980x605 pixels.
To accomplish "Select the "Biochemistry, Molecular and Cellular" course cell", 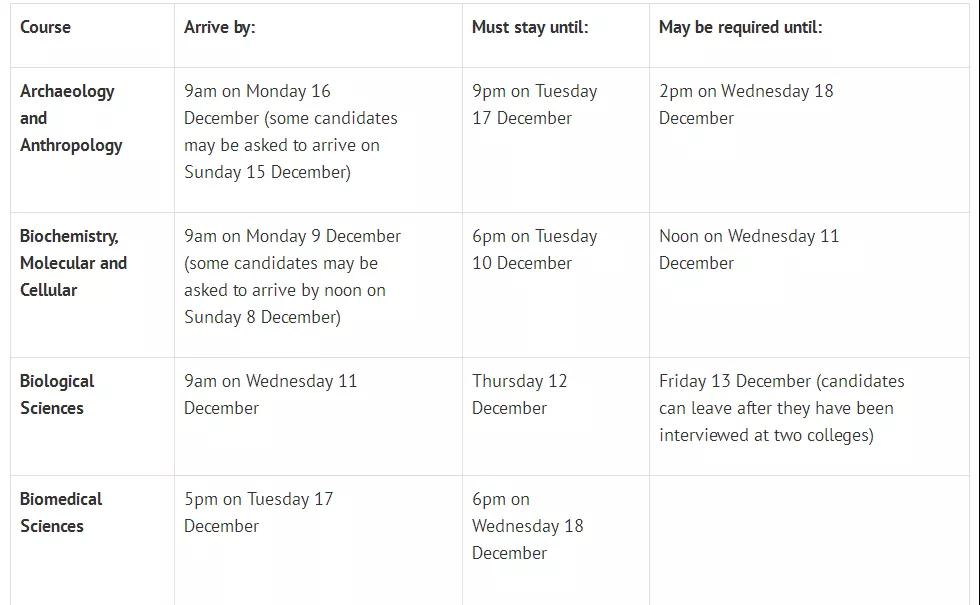I will pos(73,263).
